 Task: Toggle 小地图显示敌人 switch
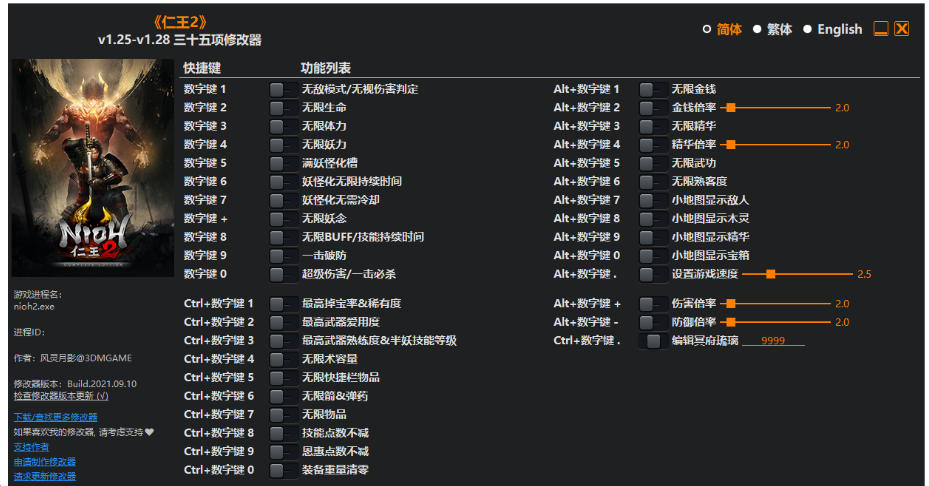tap(653, 200)
